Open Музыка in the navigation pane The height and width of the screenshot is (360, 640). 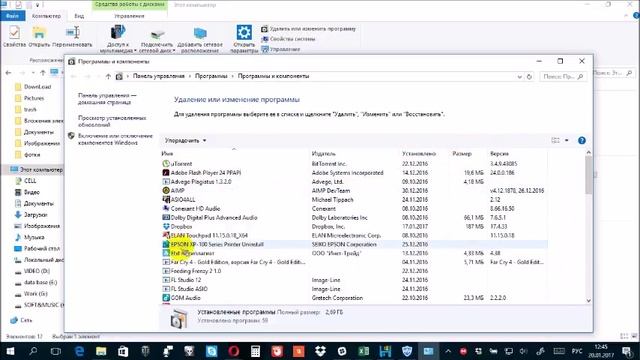[x=29, y=237]
